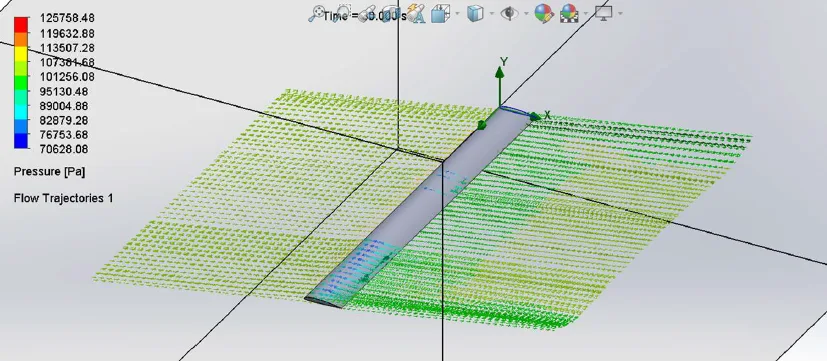This screenshot has height=361, width=827.
Task: Click the legend value 89004.88
Action: point(63,106)
